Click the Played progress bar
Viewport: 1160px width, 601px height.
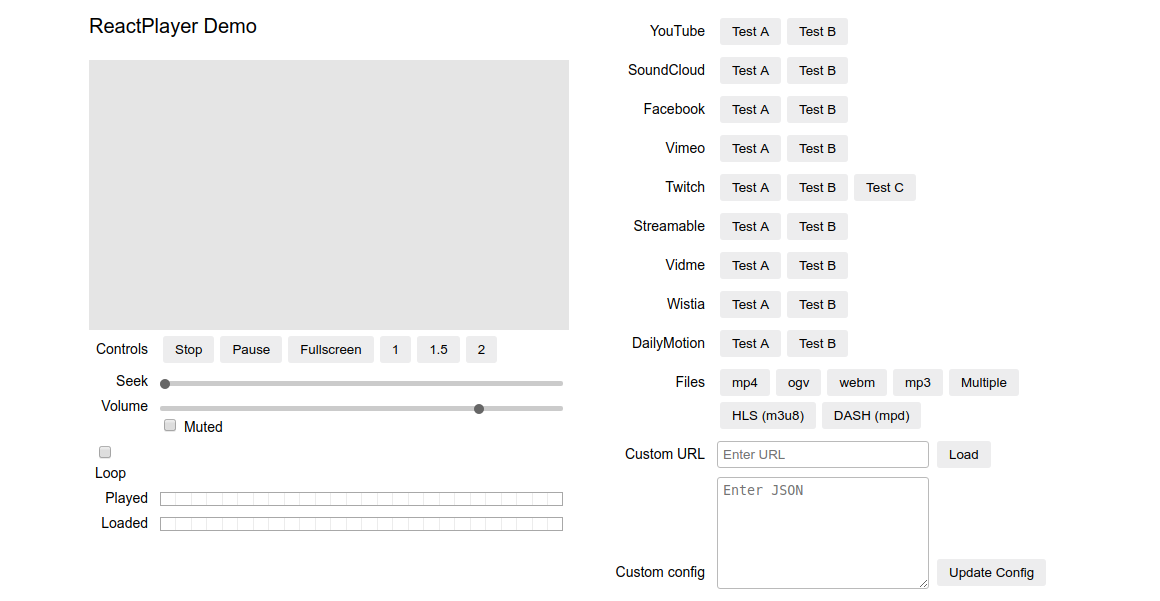361,499
